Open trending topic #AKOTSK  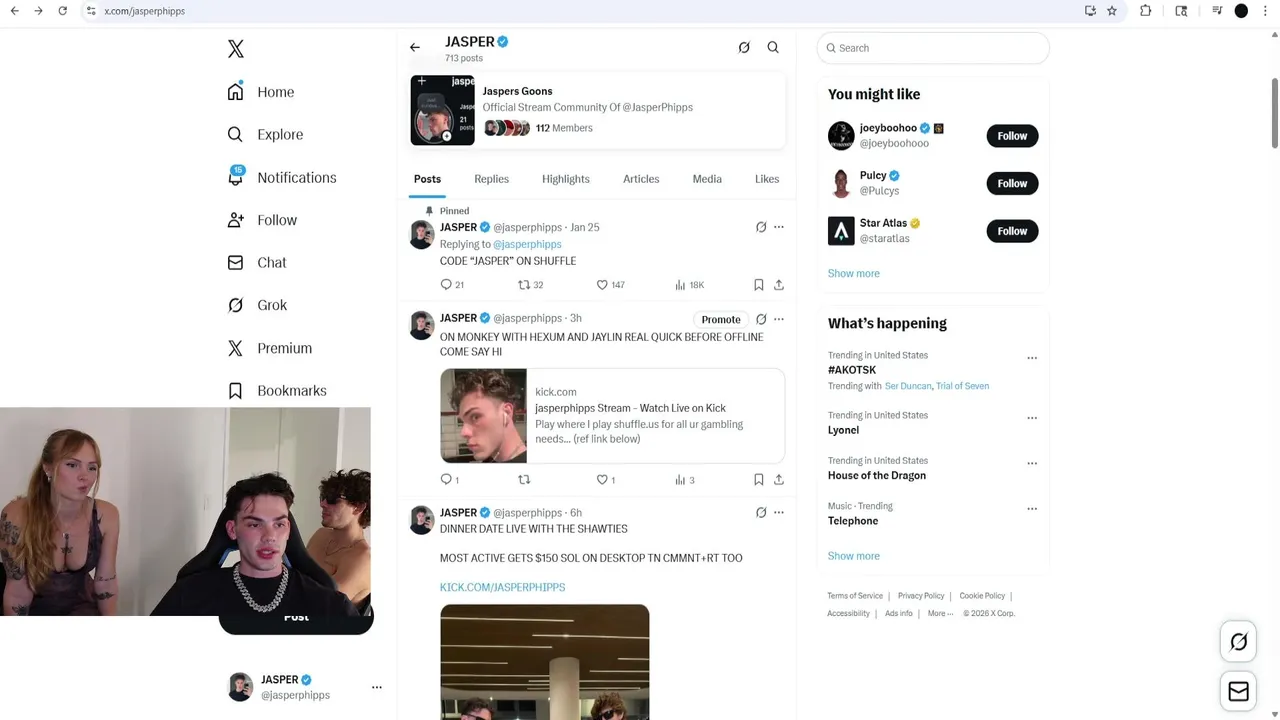coord(852,370)
